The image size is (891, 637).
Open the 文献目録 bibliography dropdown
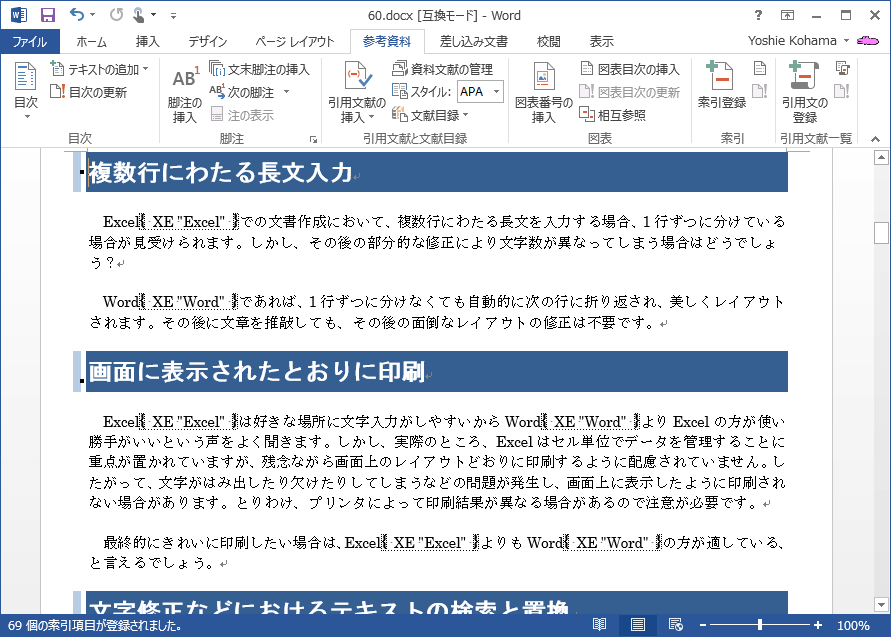point(430,115)
